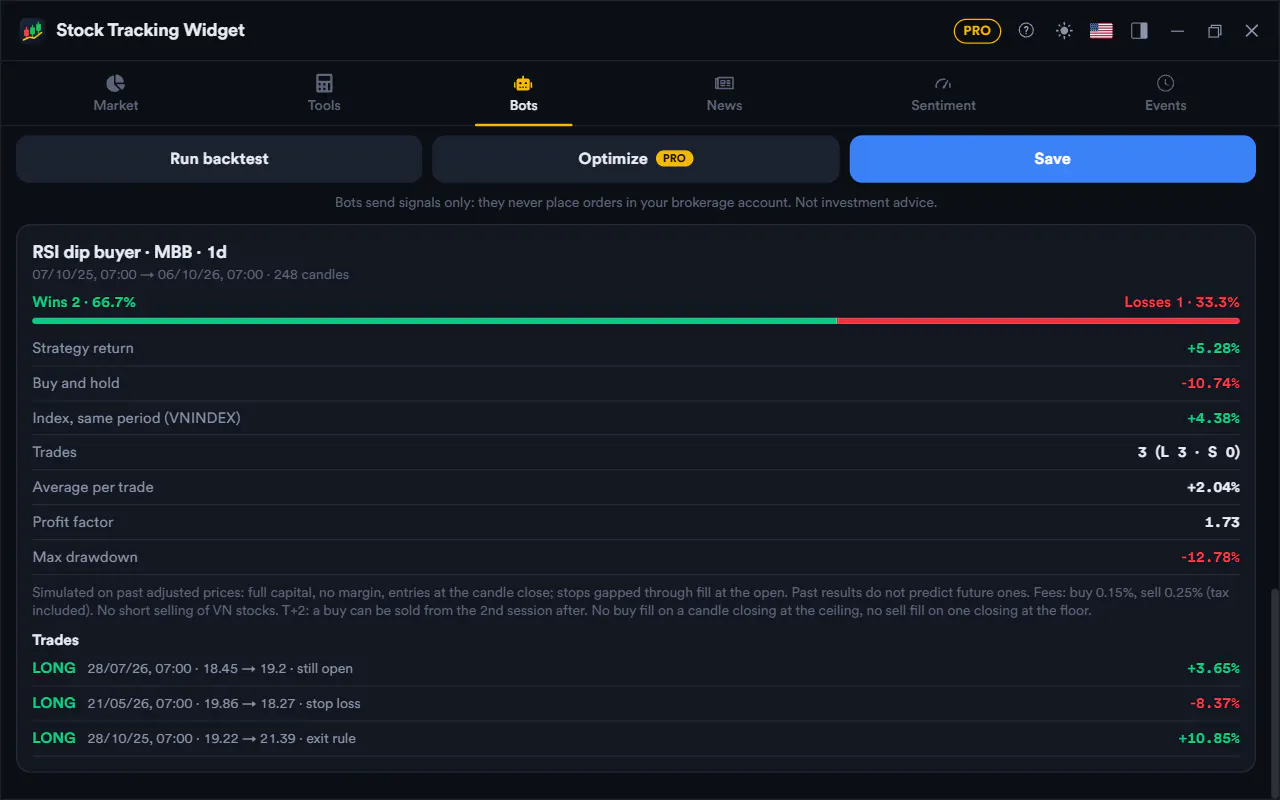
Task: Click the Profit factor value 1.73
Action: pyautogui.click(x=1222, y=522)
